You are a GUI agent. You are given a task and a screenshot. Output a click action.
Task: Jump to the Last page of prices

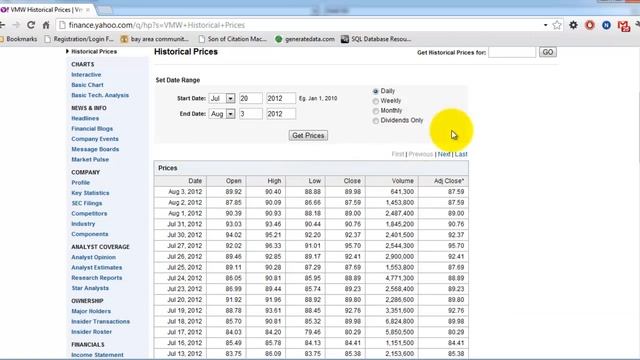[461, 154]
